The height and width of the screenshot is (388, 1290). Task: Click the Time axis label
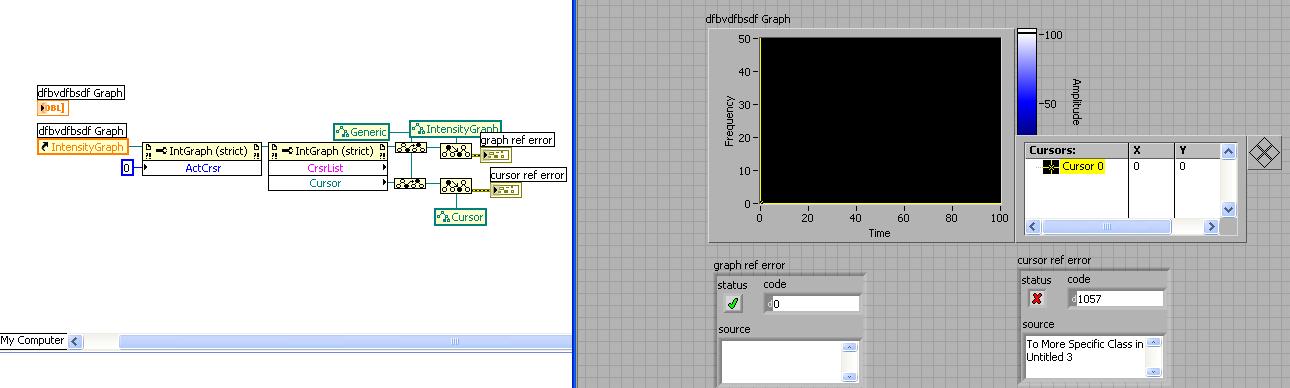click(880, 233)
